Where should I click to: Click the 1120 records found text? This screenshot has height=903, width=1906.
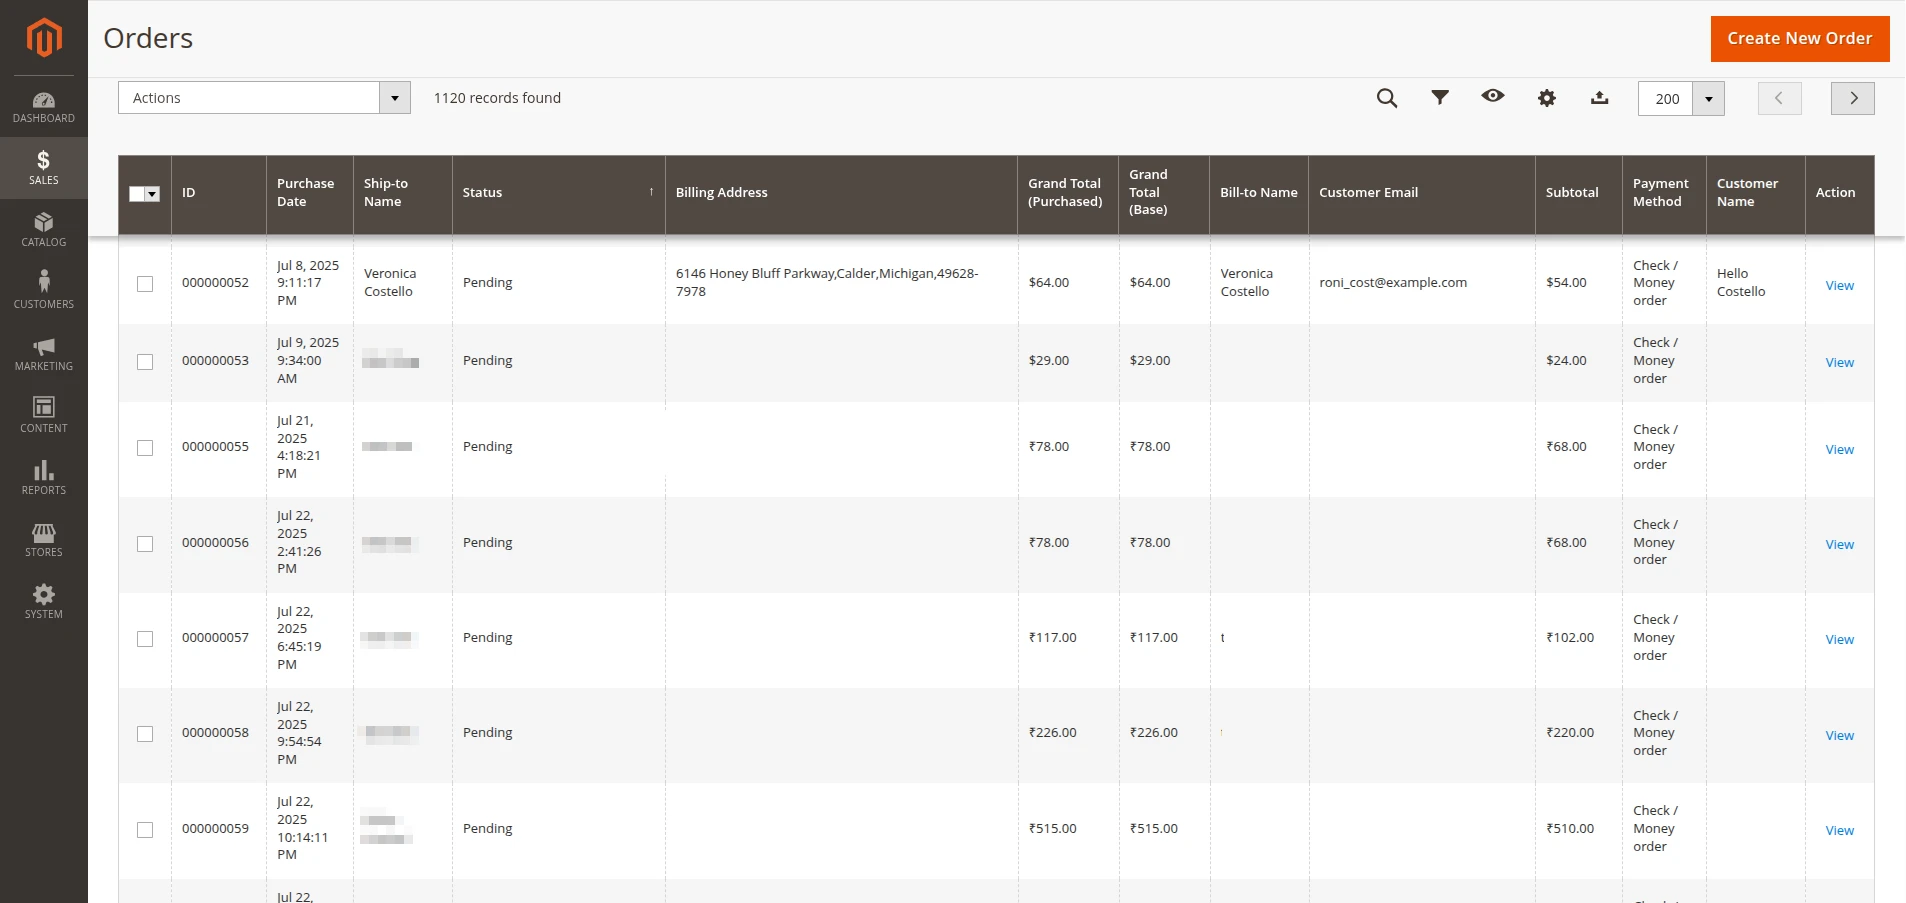pos(497,98)
